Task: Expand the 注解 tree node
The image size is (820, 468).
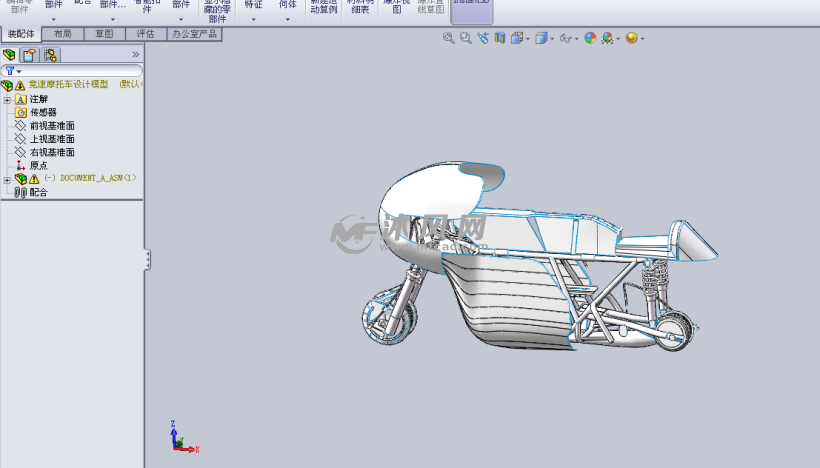Action: coord(7,99)
